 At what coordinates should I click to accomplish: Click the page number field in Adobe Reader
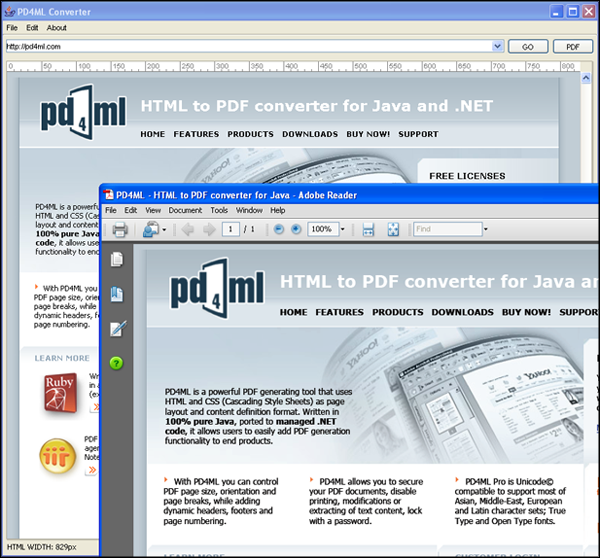(231, 229)
